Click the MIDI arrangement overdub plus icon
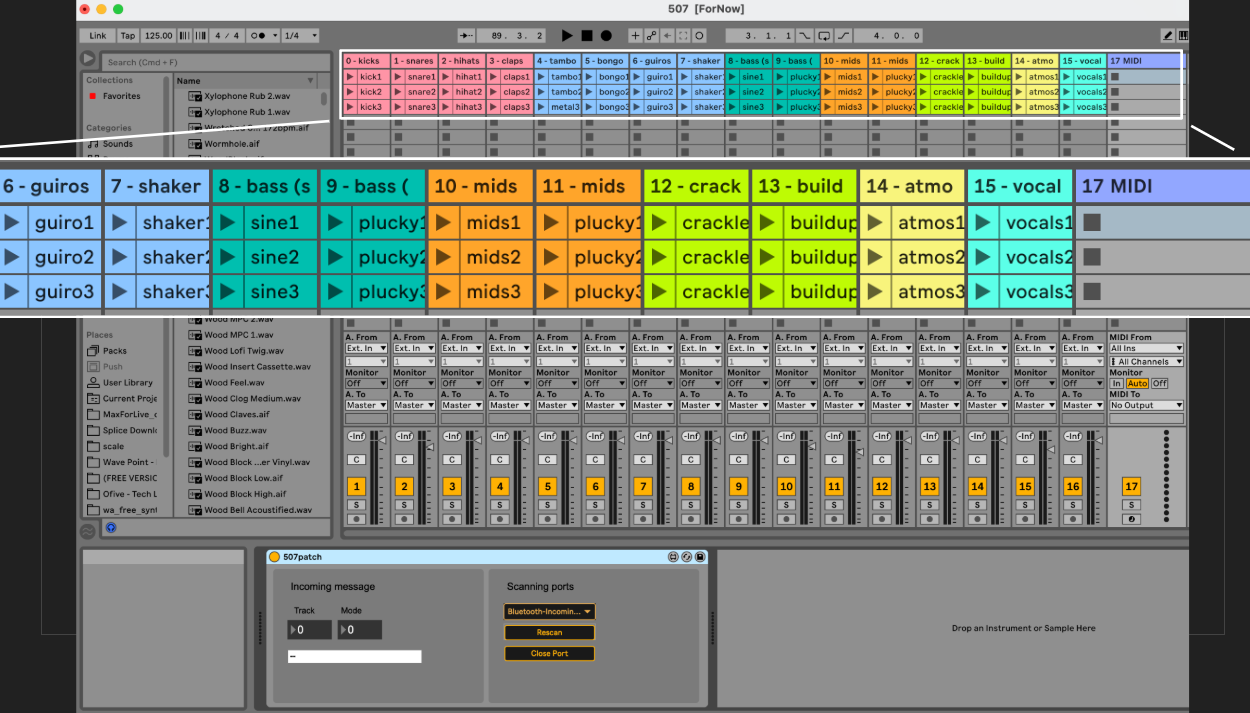Image resolution: width=1250 pixels, height=713 pixels. (x=635, y=35)
